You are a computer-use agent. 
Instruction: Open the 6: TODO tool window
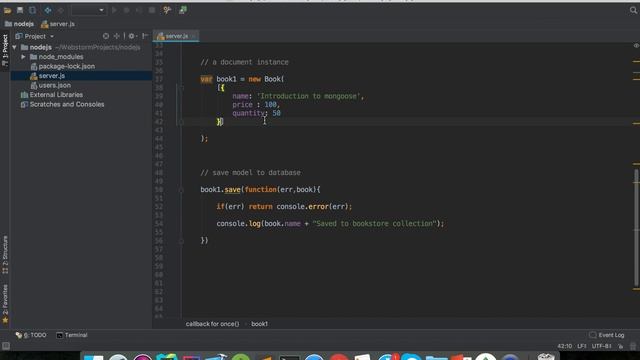(31, 335)
